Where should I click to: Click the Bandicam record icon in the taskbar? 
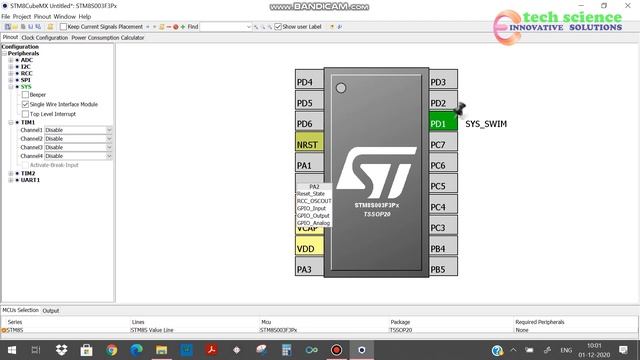(x=336, y=350)
